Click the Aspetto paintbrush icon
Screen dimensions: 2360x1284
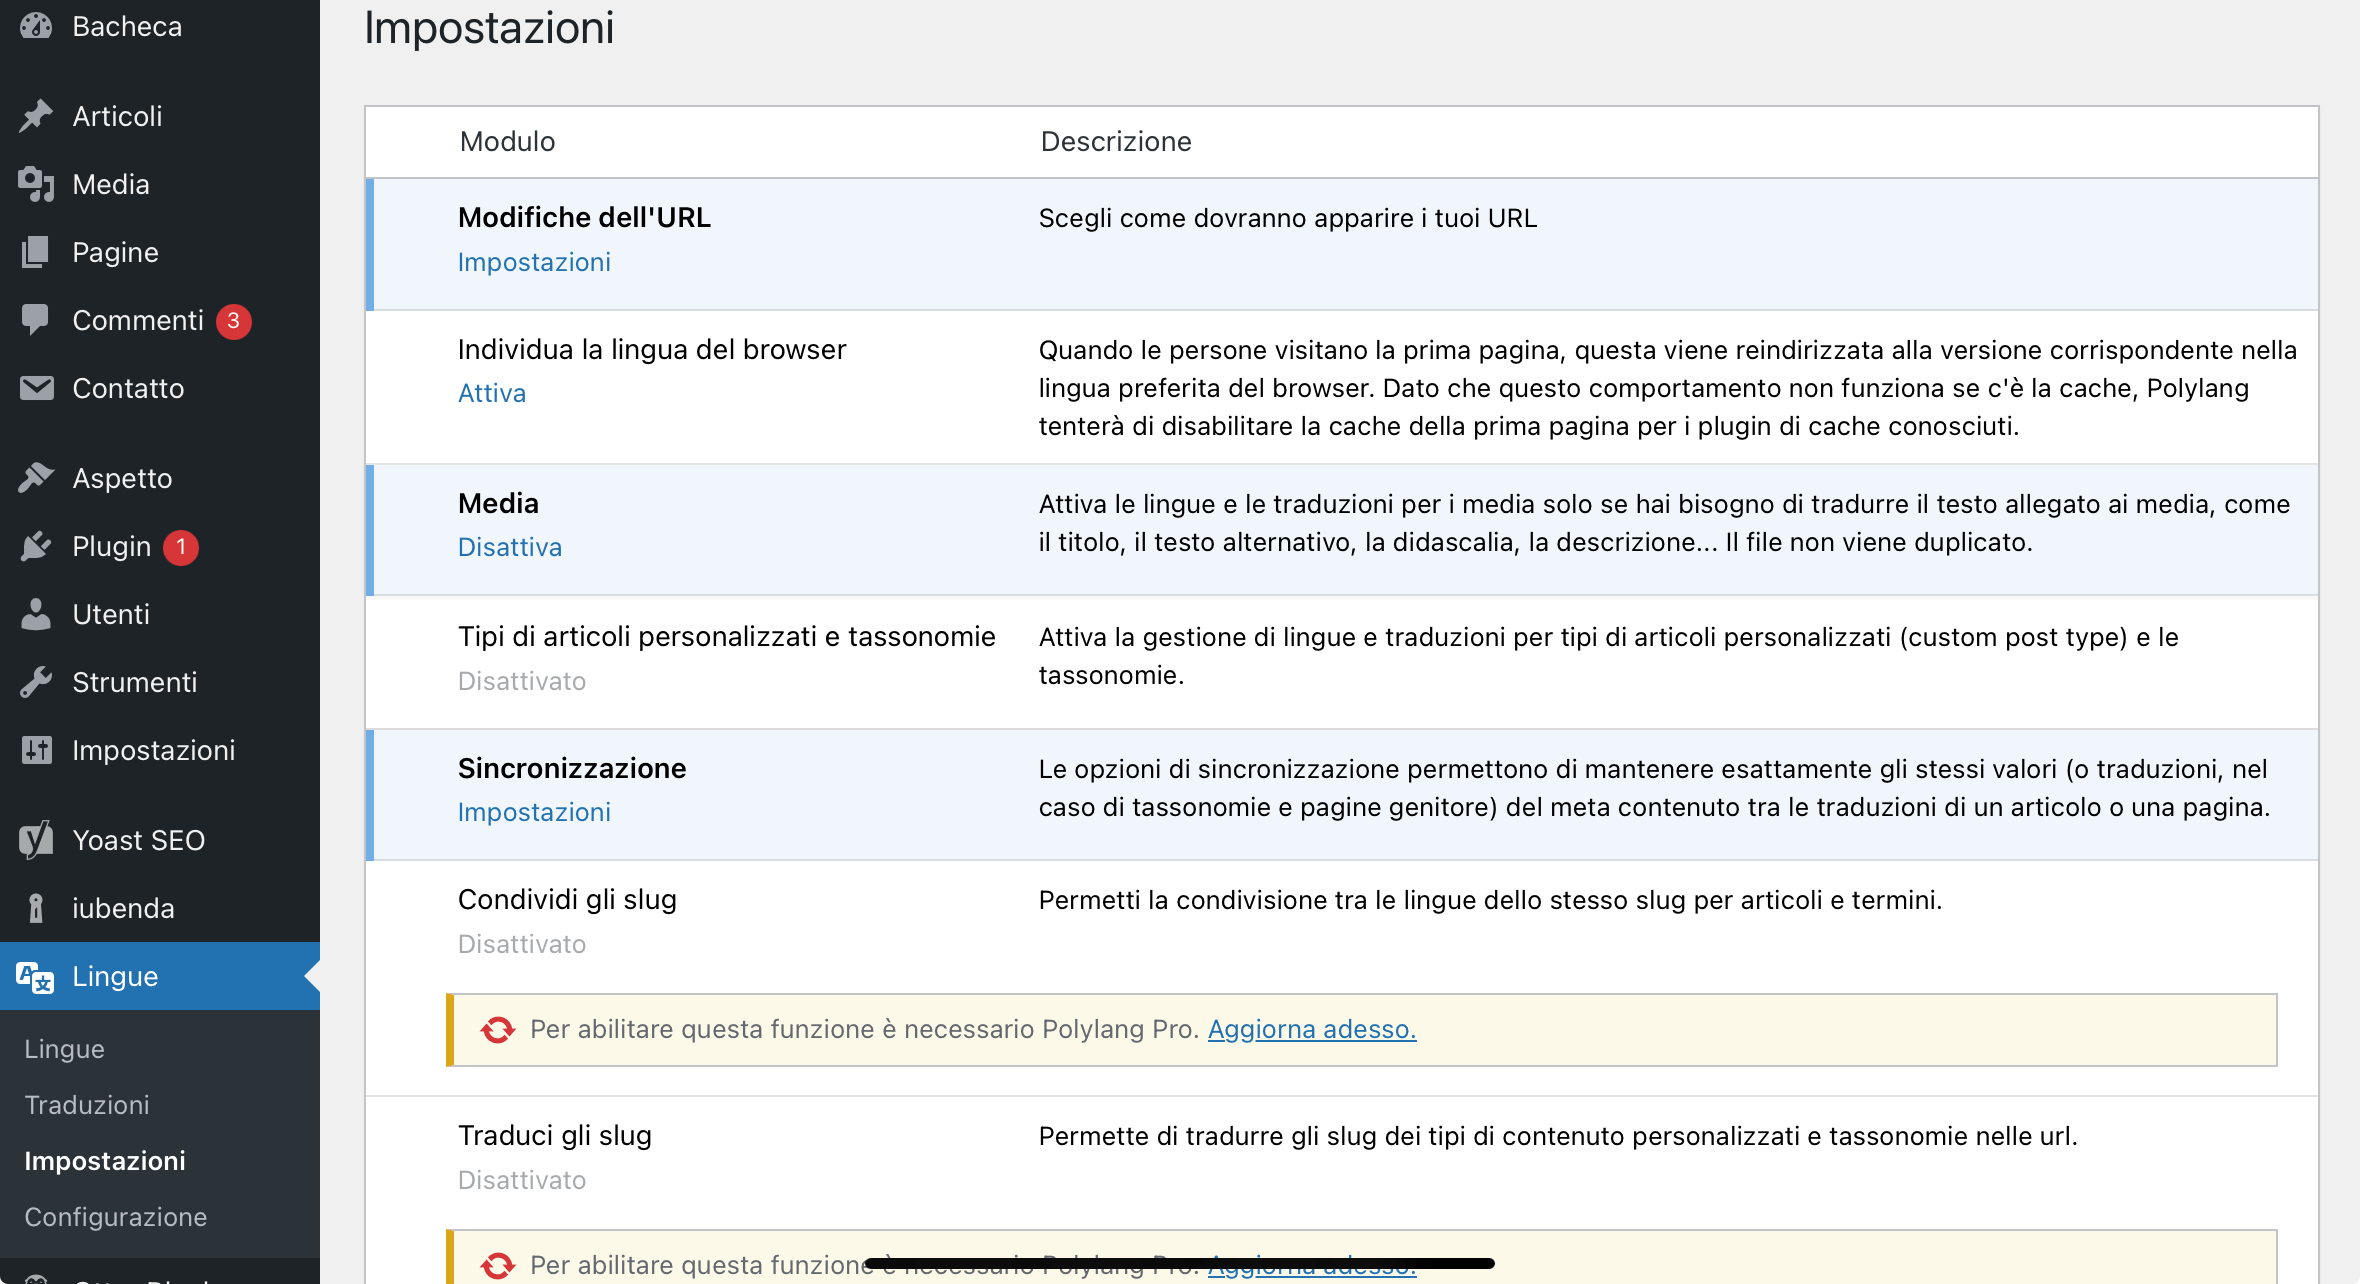point(36,478)
